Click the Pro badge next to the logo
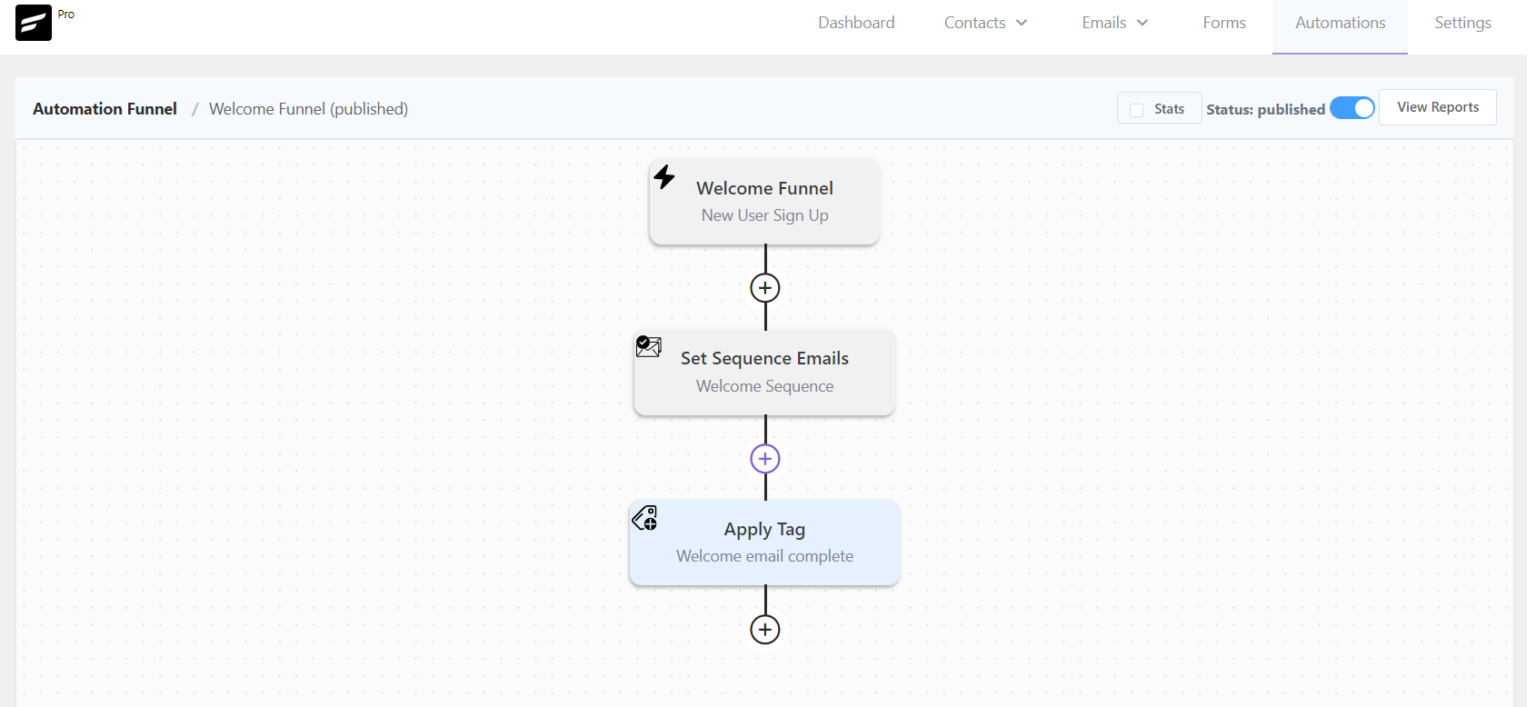1536x707 pixels. pos(65,13)
